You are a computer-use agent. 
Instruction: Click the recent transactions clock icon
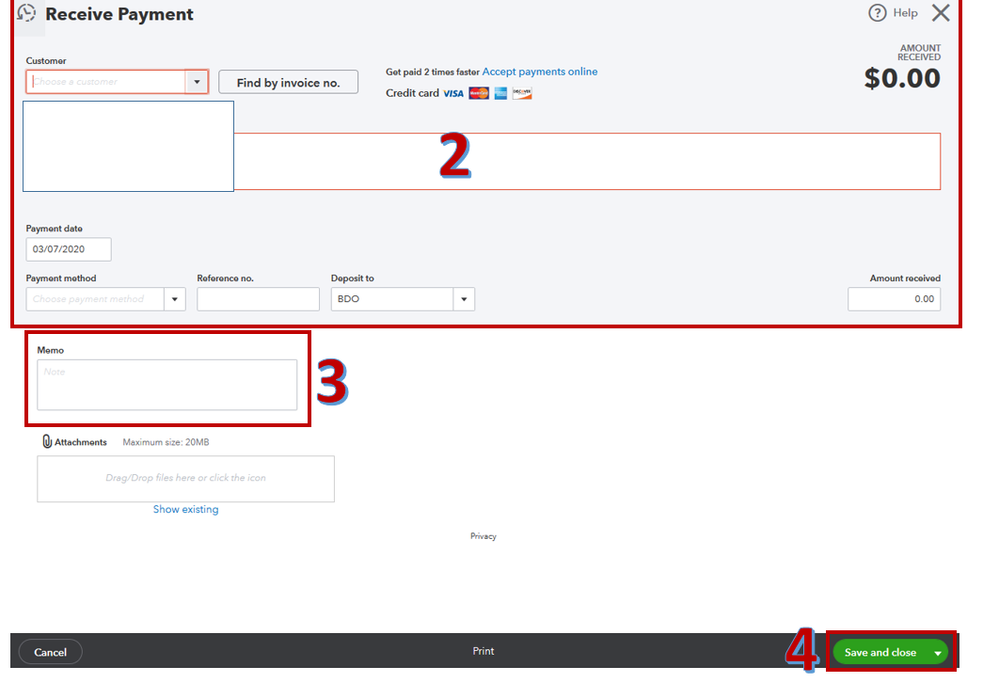(x=26, y=13)
